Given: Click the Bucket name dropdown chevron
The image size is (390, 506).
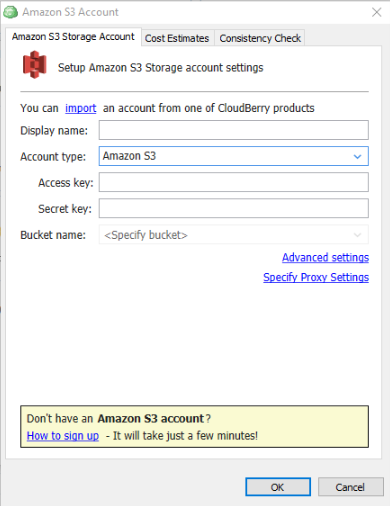Looking at the screenshot, I should click(357, 235).
